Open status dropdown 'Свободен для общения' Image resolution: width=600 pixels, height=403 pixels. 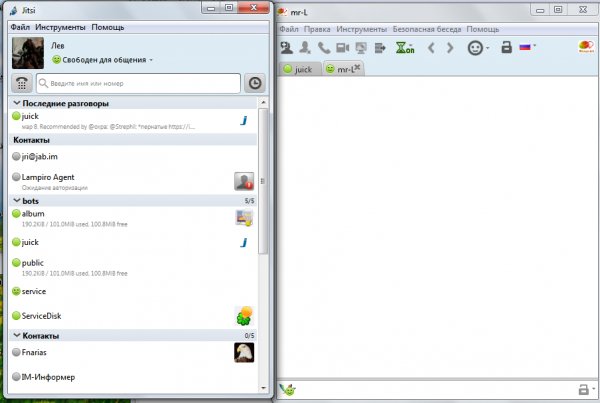coord(103,60)
